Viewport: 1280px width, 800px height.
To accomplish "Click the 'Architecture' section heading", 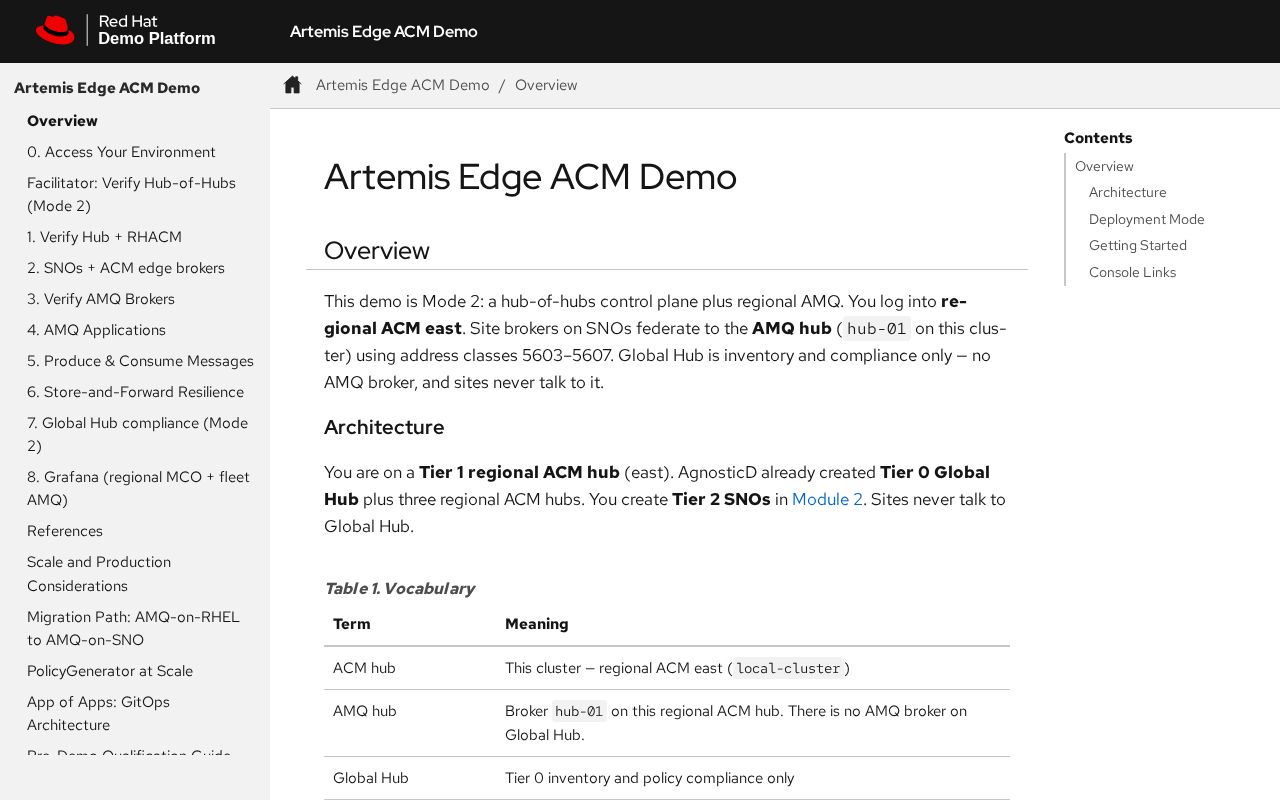I will pyautogui.click(x=384, y=427).
